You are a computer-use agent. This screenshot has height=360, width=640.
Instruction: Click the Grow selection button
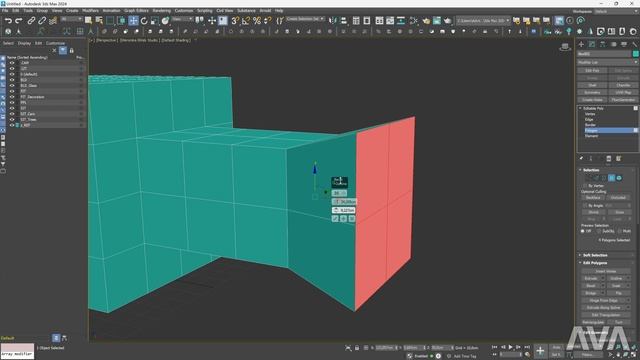(620, 212)
